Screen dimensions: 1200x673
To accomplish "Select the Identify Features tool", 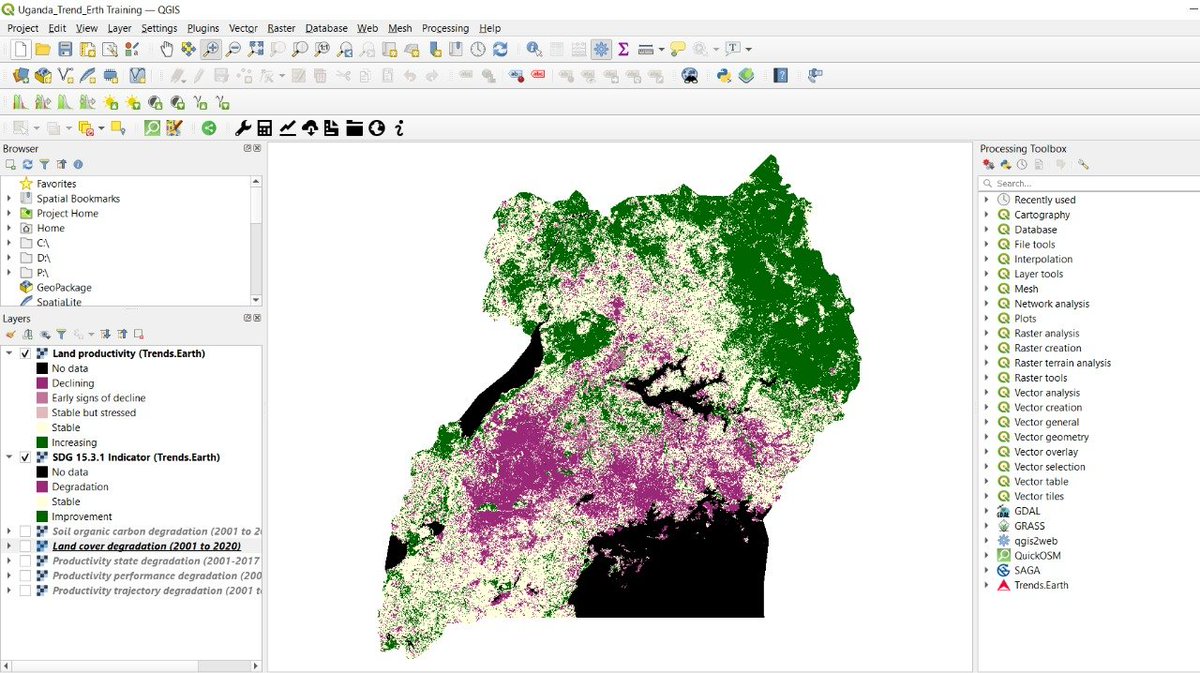I will 535,49.
